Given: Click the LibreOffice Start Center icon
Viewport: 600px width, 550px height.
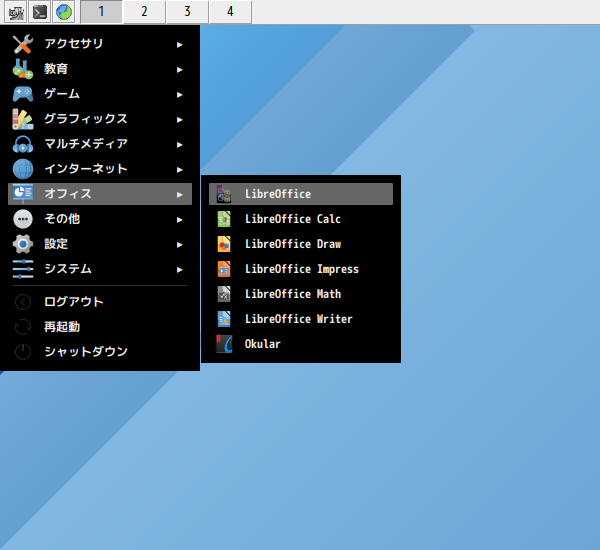Looking at the screenshot, I should [224, 194].
